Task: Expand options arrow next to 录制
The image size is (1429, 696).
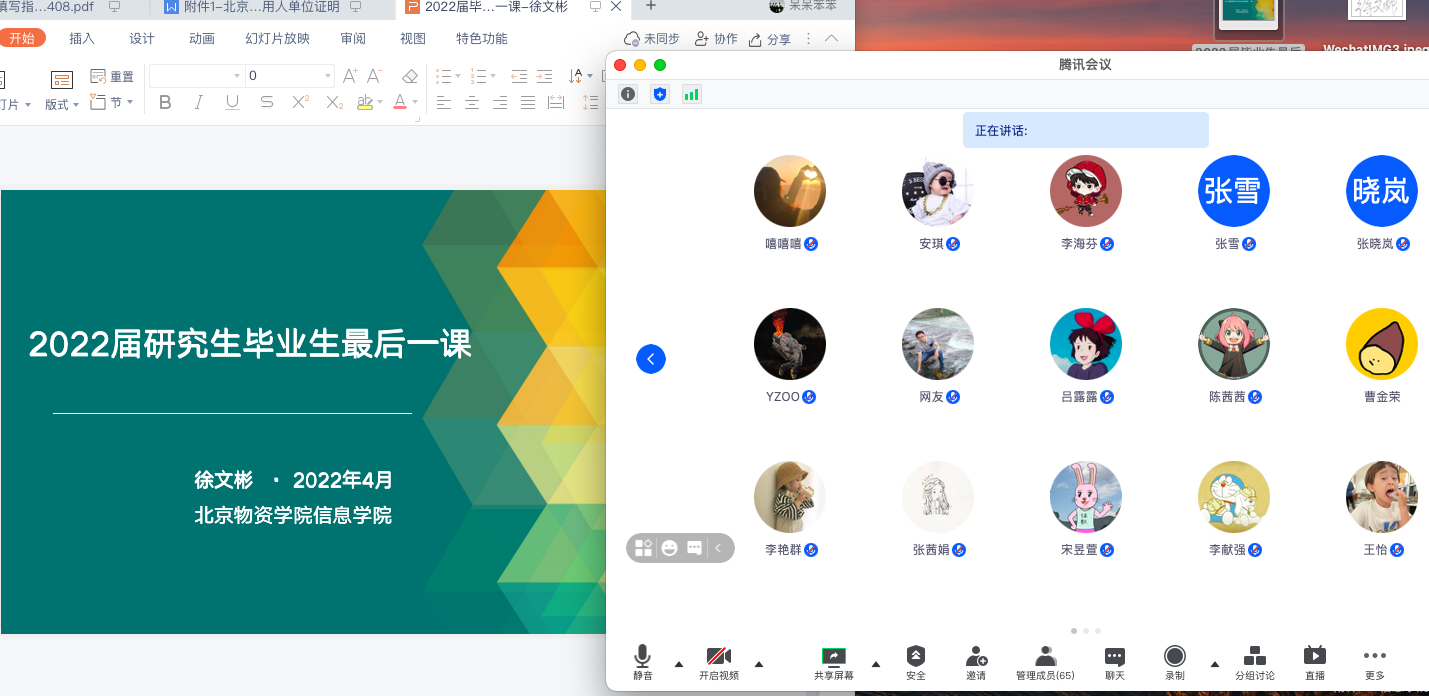Action: tap(1215, 663)
